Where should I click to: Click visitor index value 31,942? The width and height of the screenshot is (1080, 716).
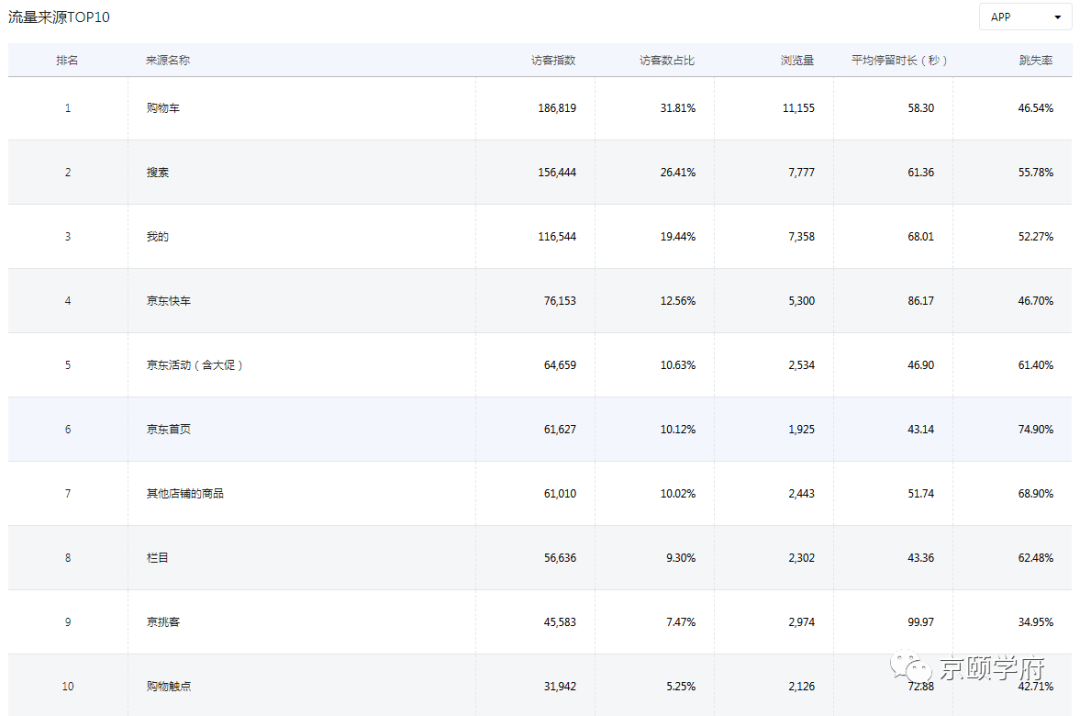[x=559, y=686]
